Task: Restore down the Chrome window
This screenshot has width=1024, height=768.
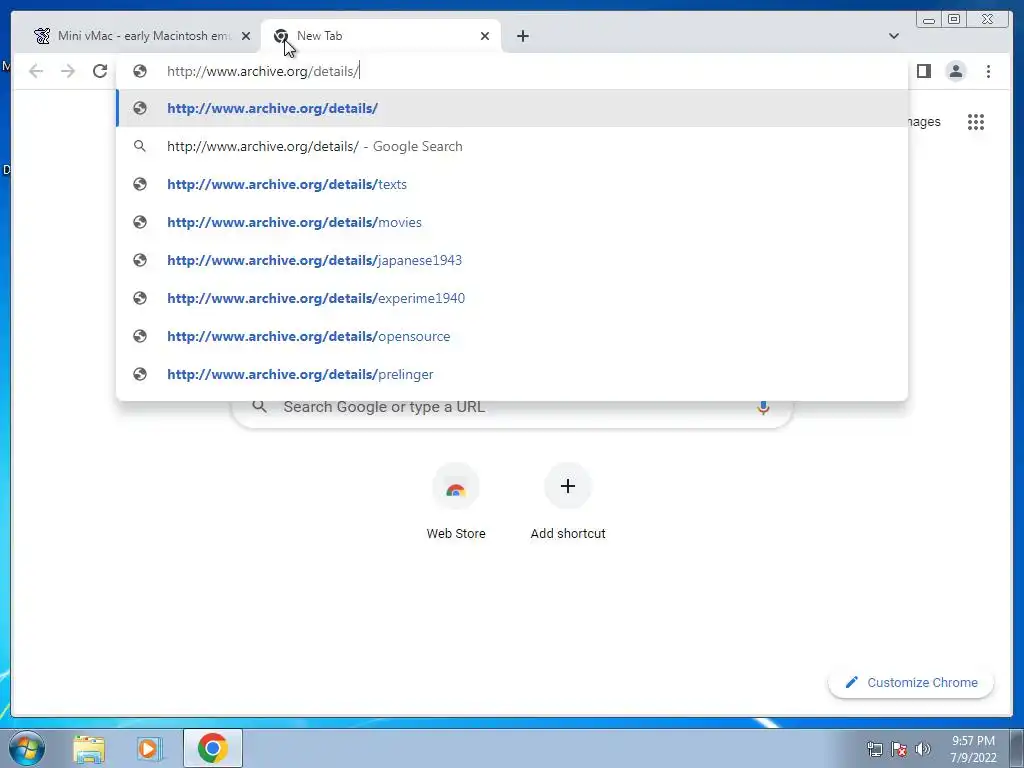Action: pos(954,20)
